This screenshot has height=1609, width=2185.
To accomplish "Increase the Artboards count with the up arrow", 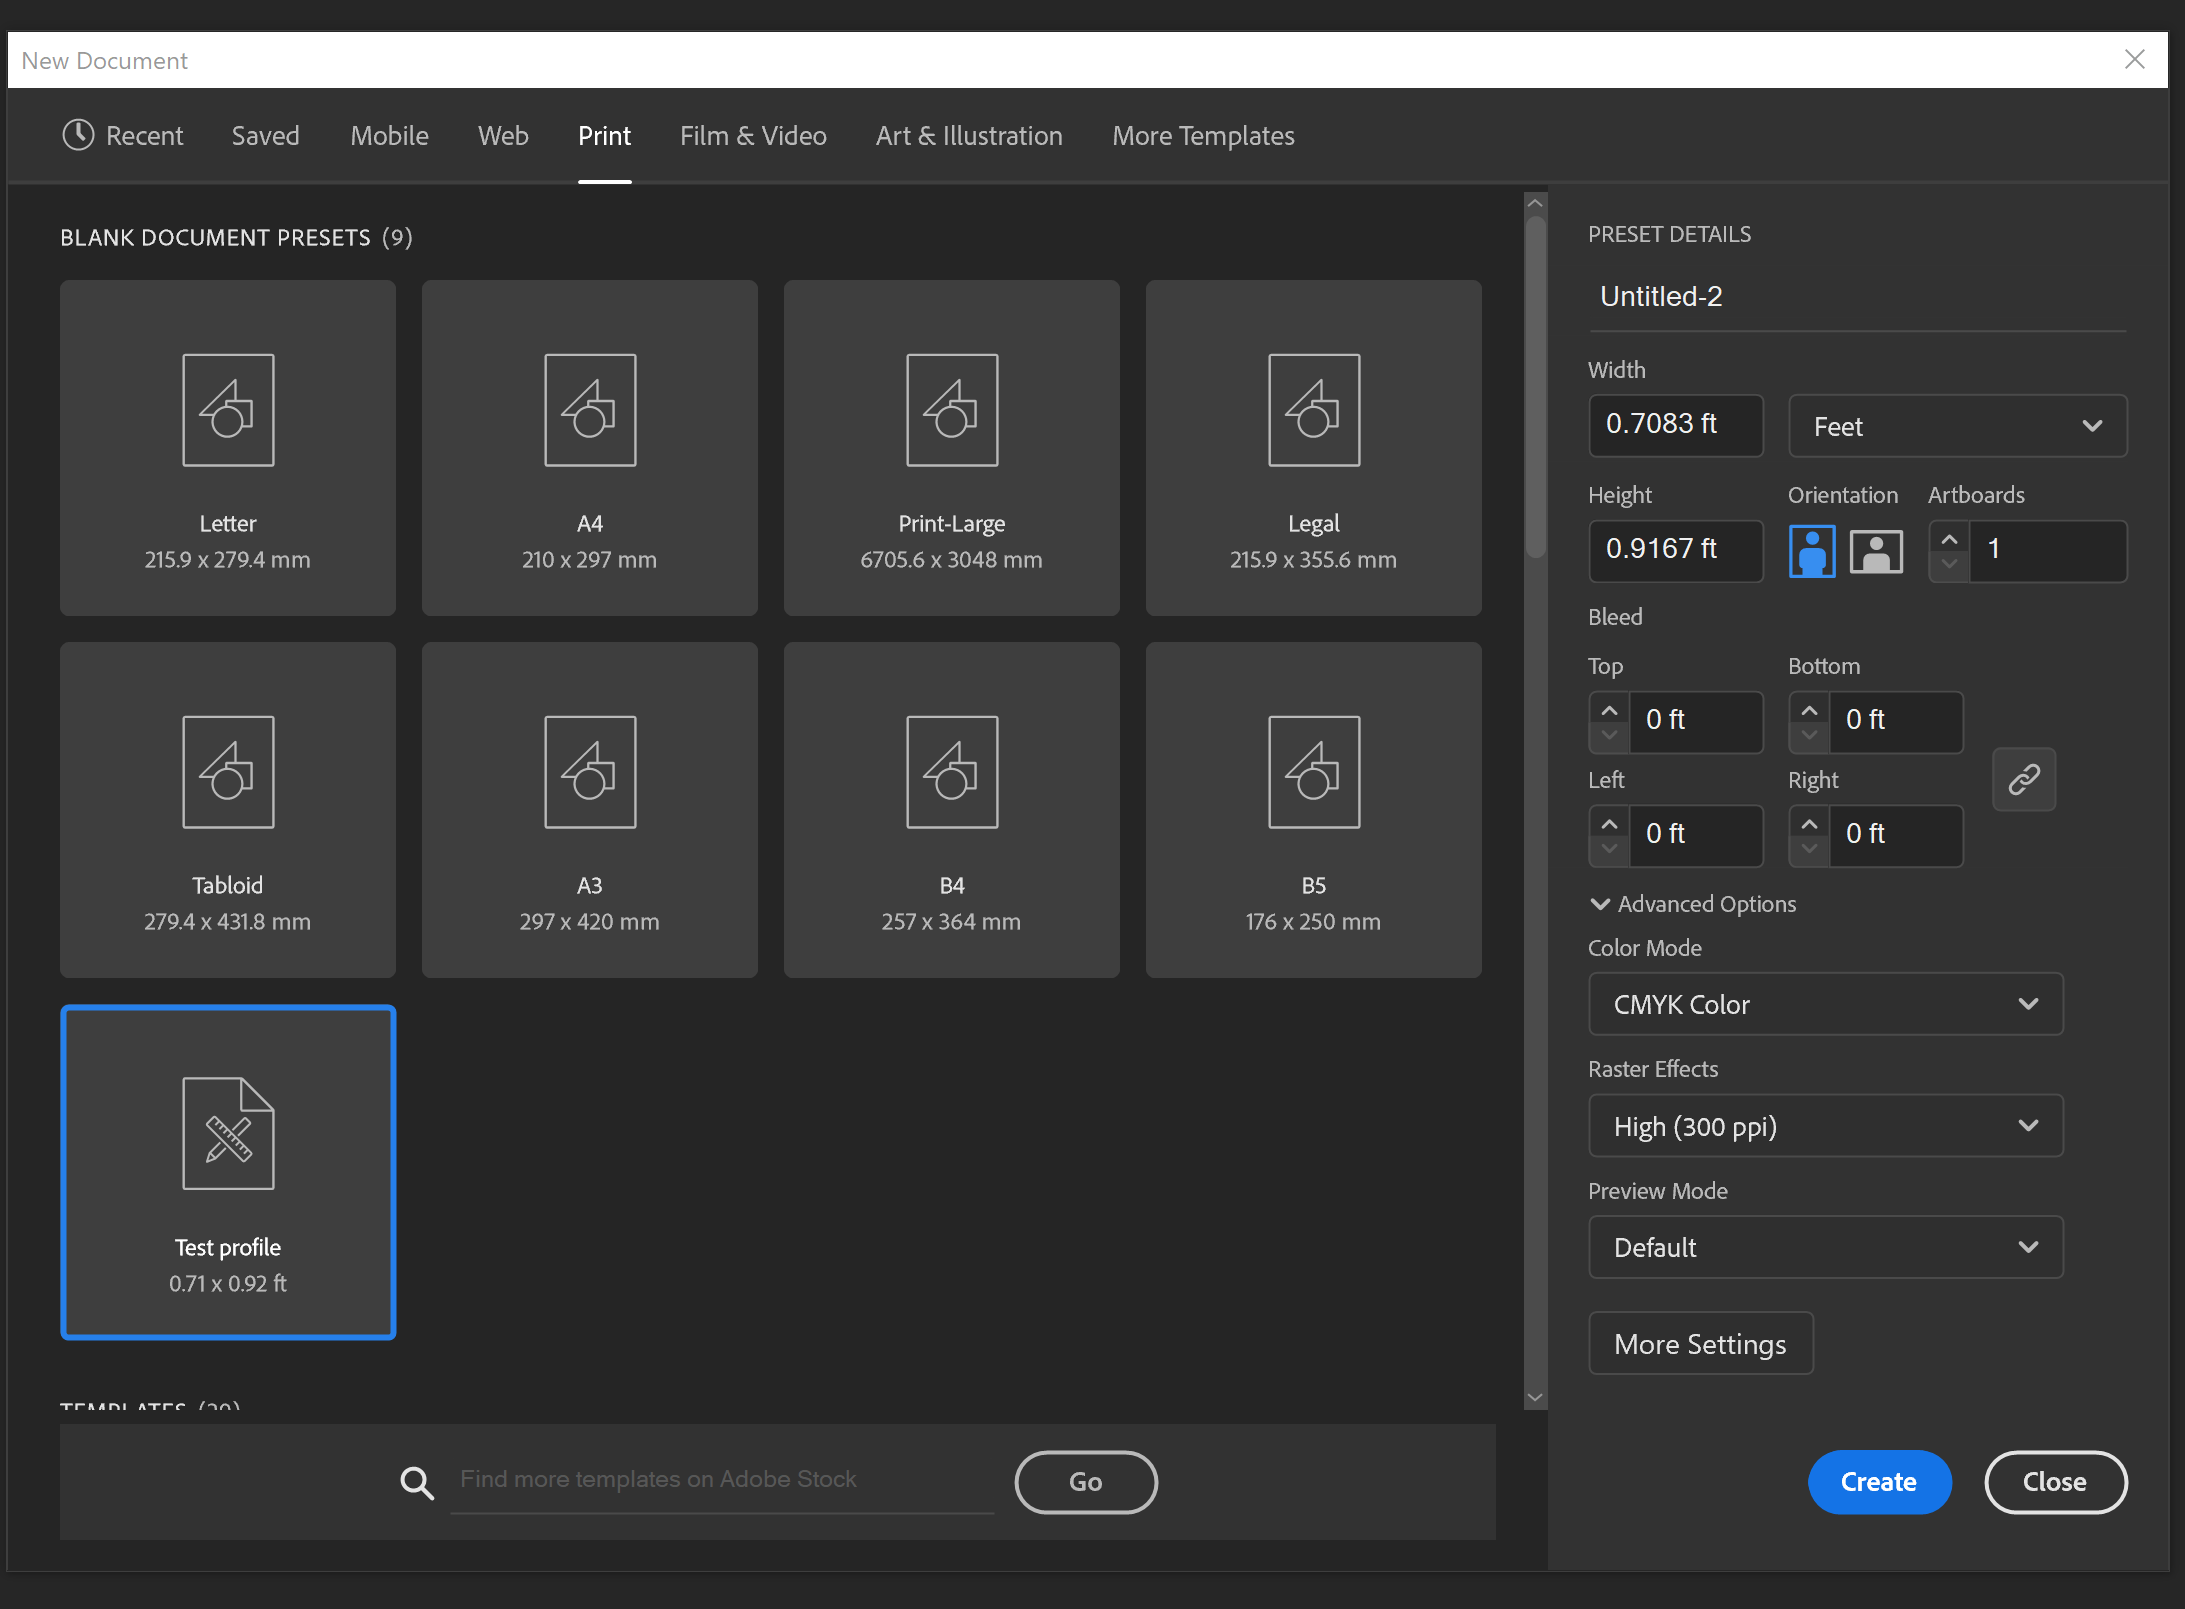I will tap(1947, 538).
